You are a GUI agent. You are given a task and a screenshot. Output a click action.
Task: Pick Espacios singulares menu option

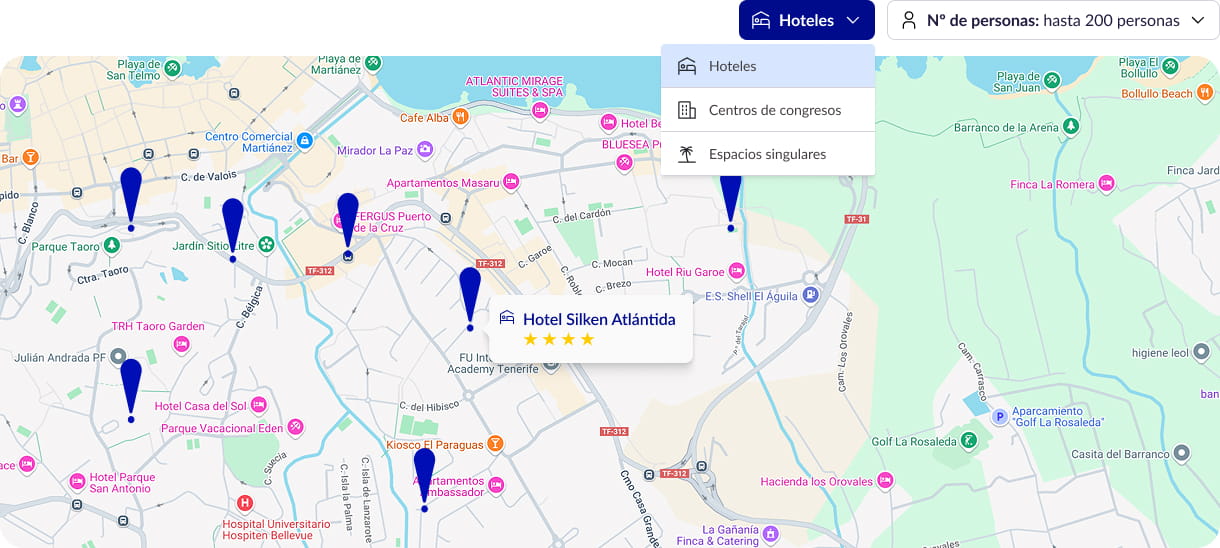coord(767,154)
